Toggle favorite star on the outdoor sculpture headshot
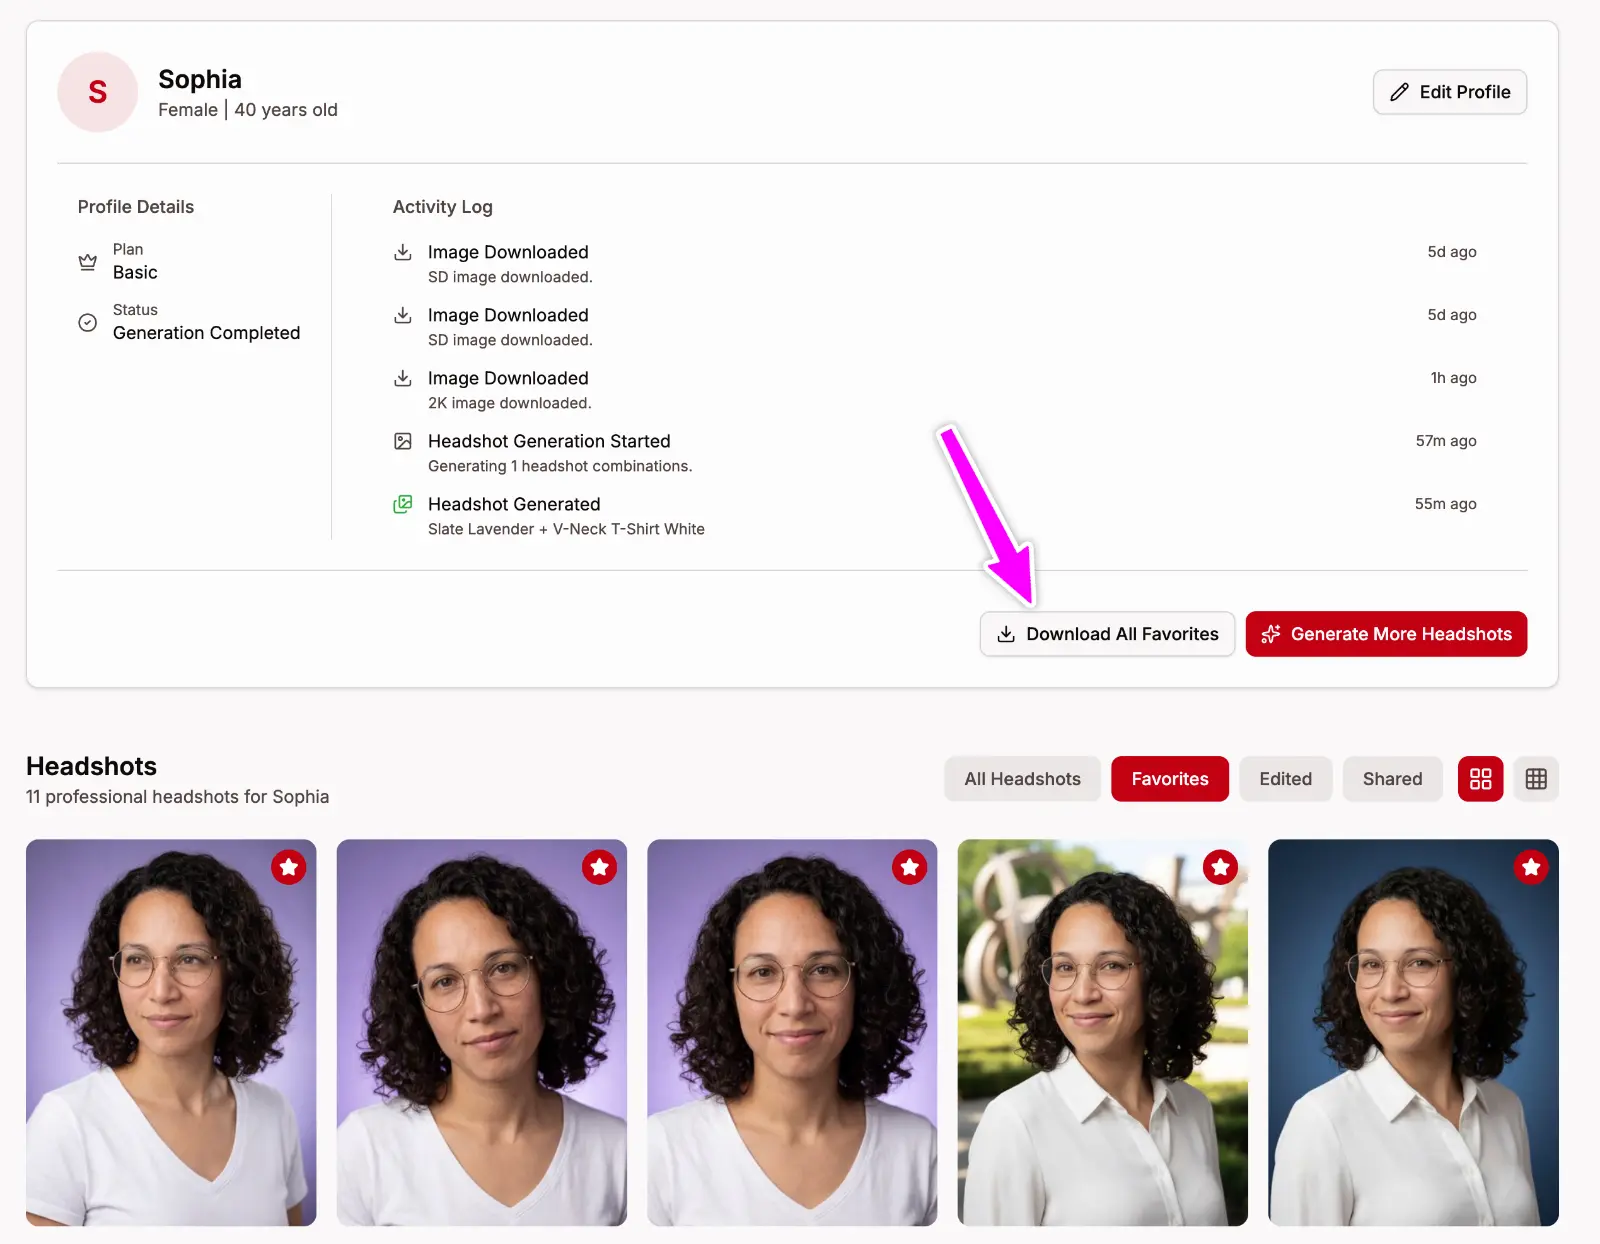Viewport: 1600px width, 1244px height. coord(1220,867)
